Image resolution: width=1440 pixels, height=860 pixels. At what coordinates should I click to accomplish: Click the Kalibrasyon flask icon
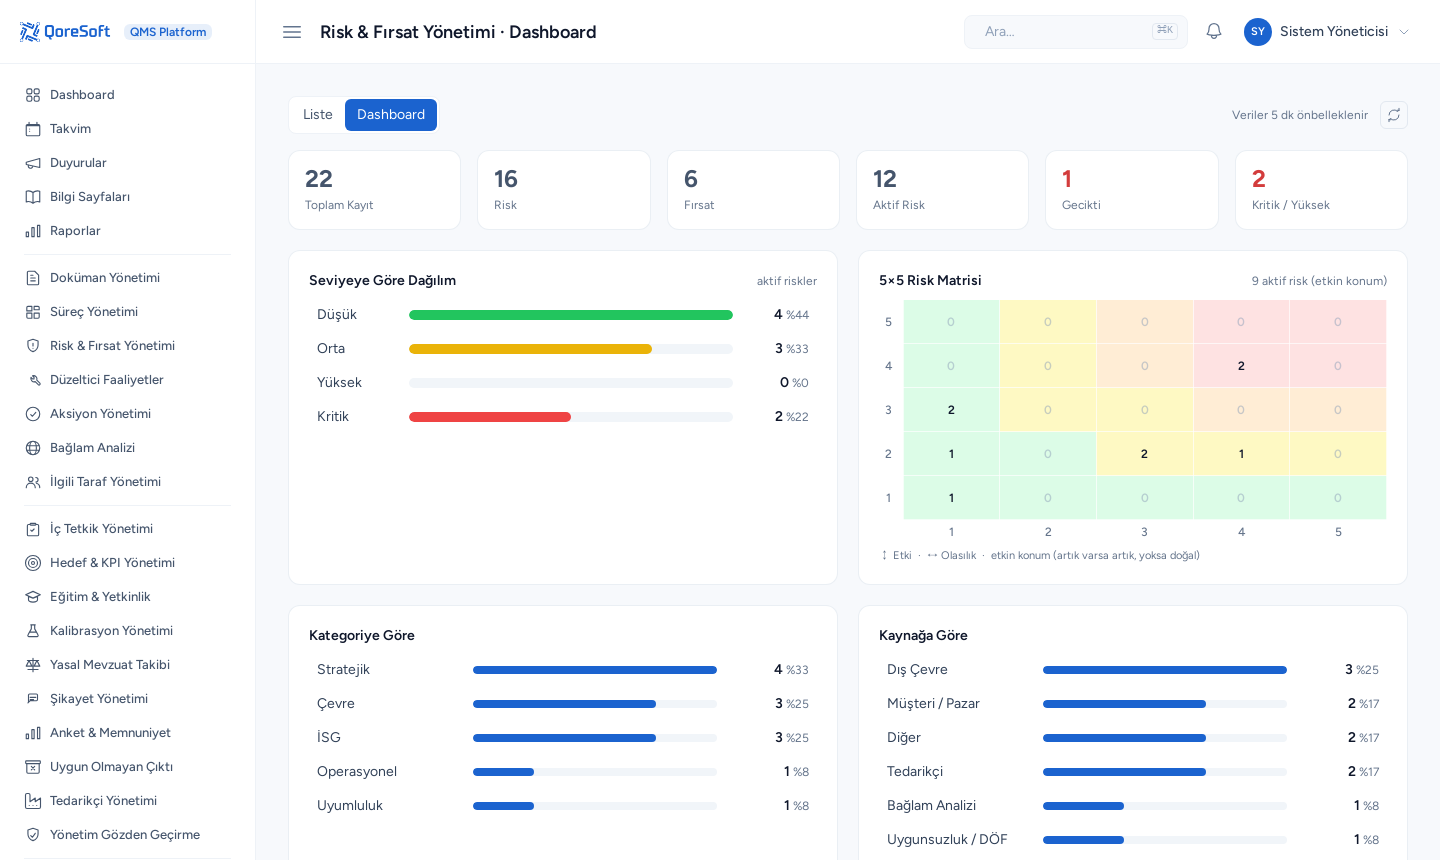pos(33,631)
